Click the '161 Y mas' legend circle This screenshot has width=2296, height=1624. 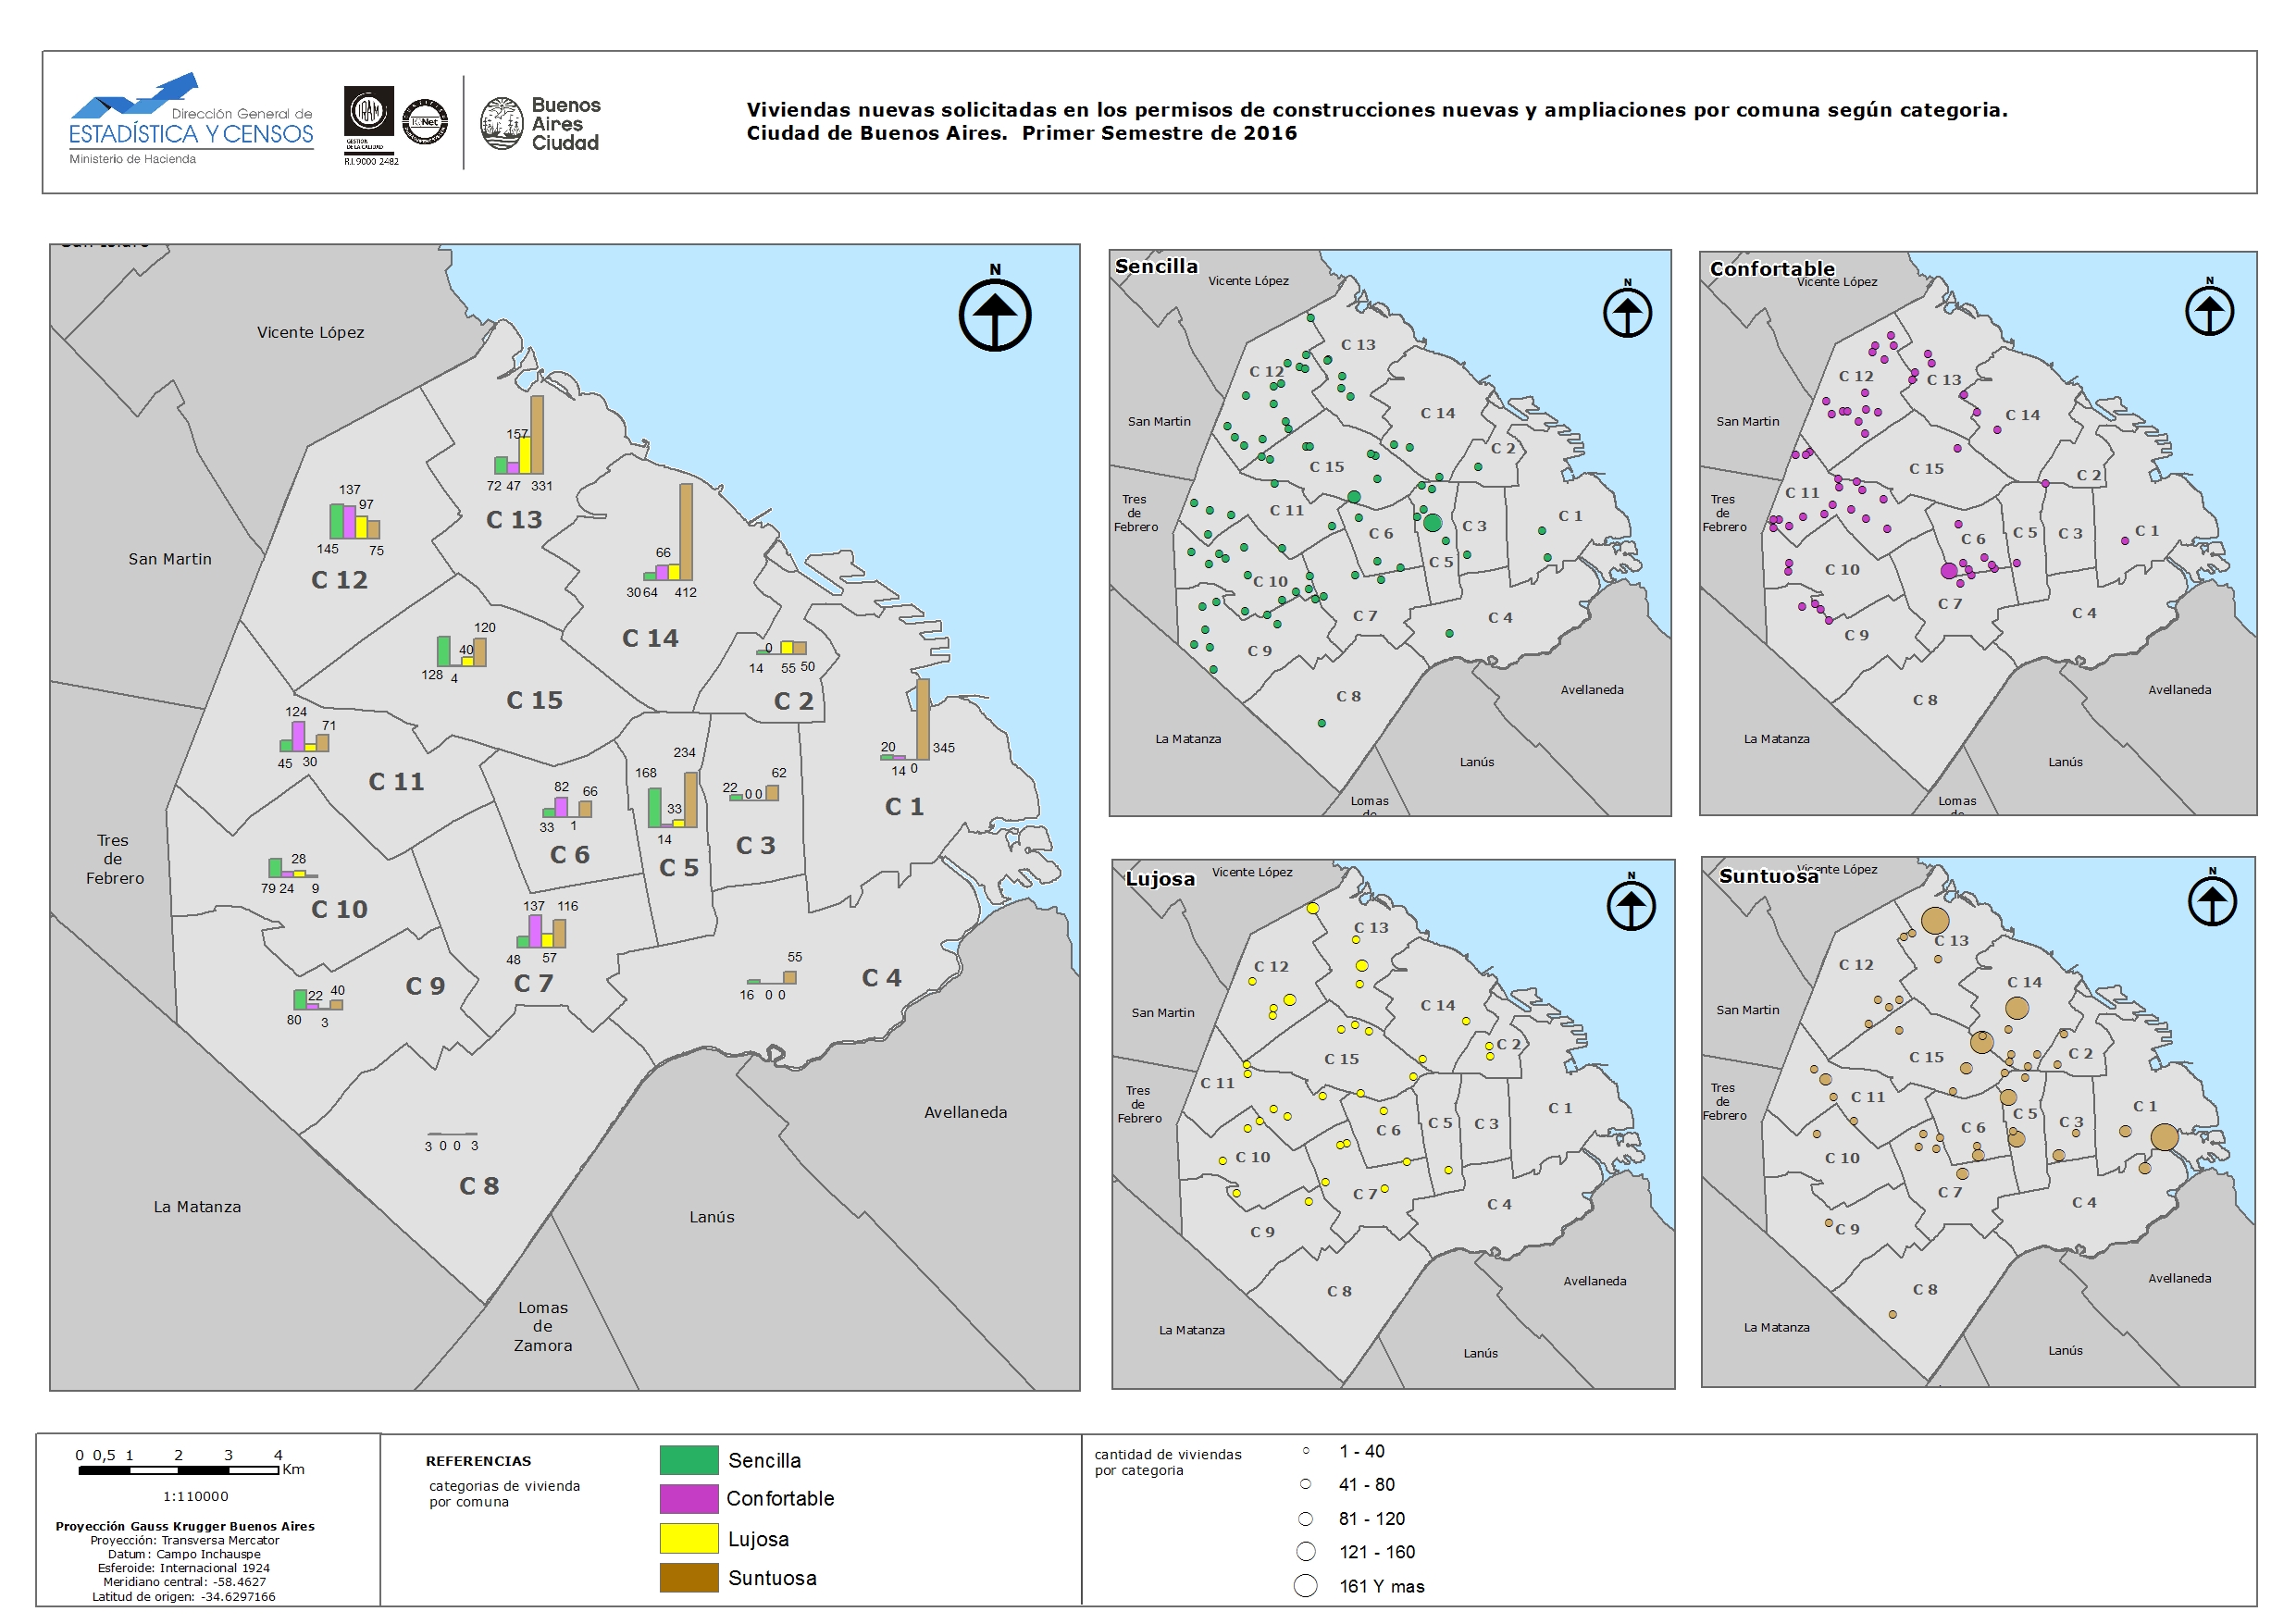tap(1305, 1586)
